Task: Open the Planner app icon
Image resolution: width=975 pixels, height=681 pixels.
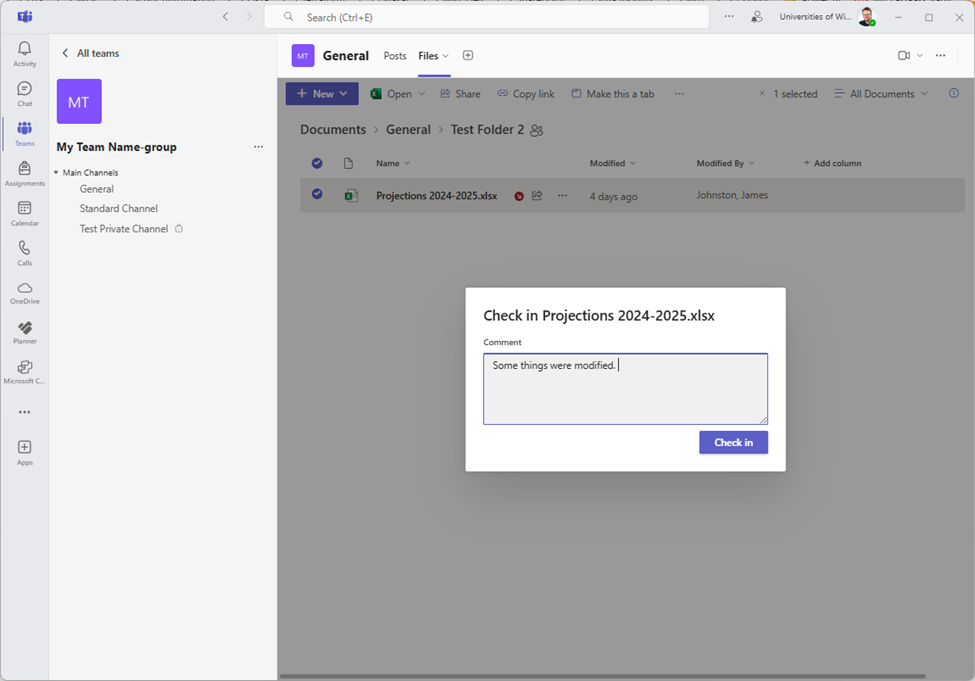Action: (25, 332)
